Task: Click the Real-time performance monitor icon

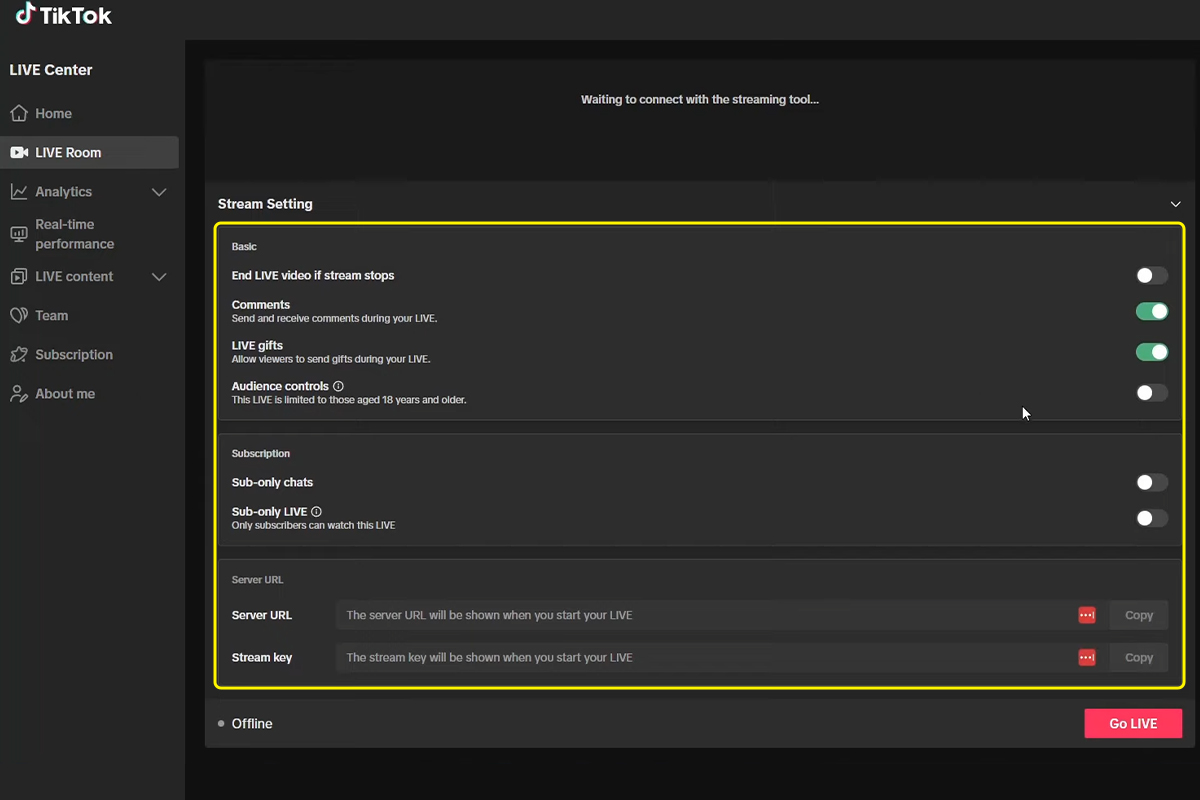Action: coord(19,234)
